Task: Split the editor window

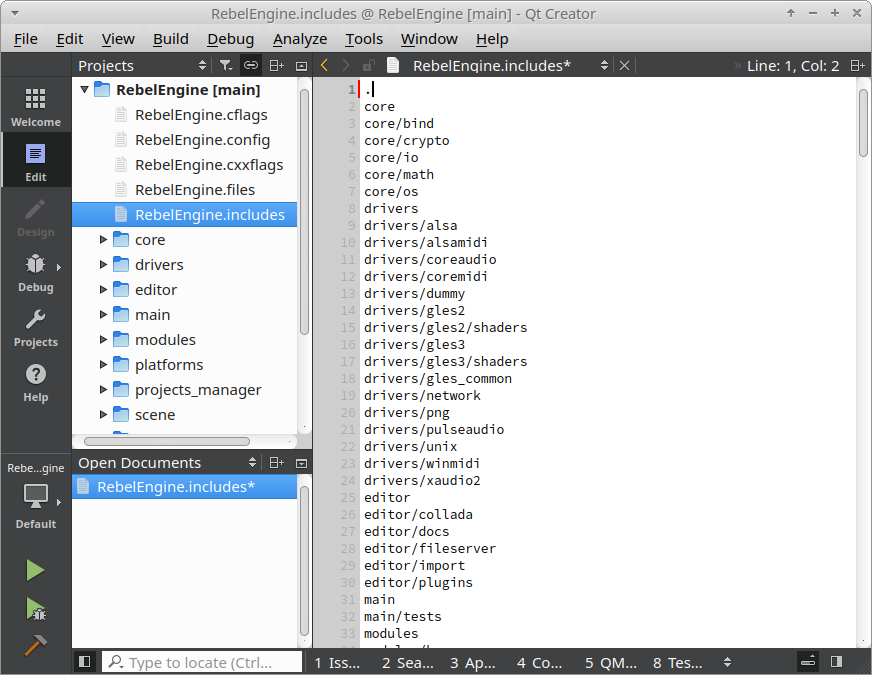Action: [858, 66]
